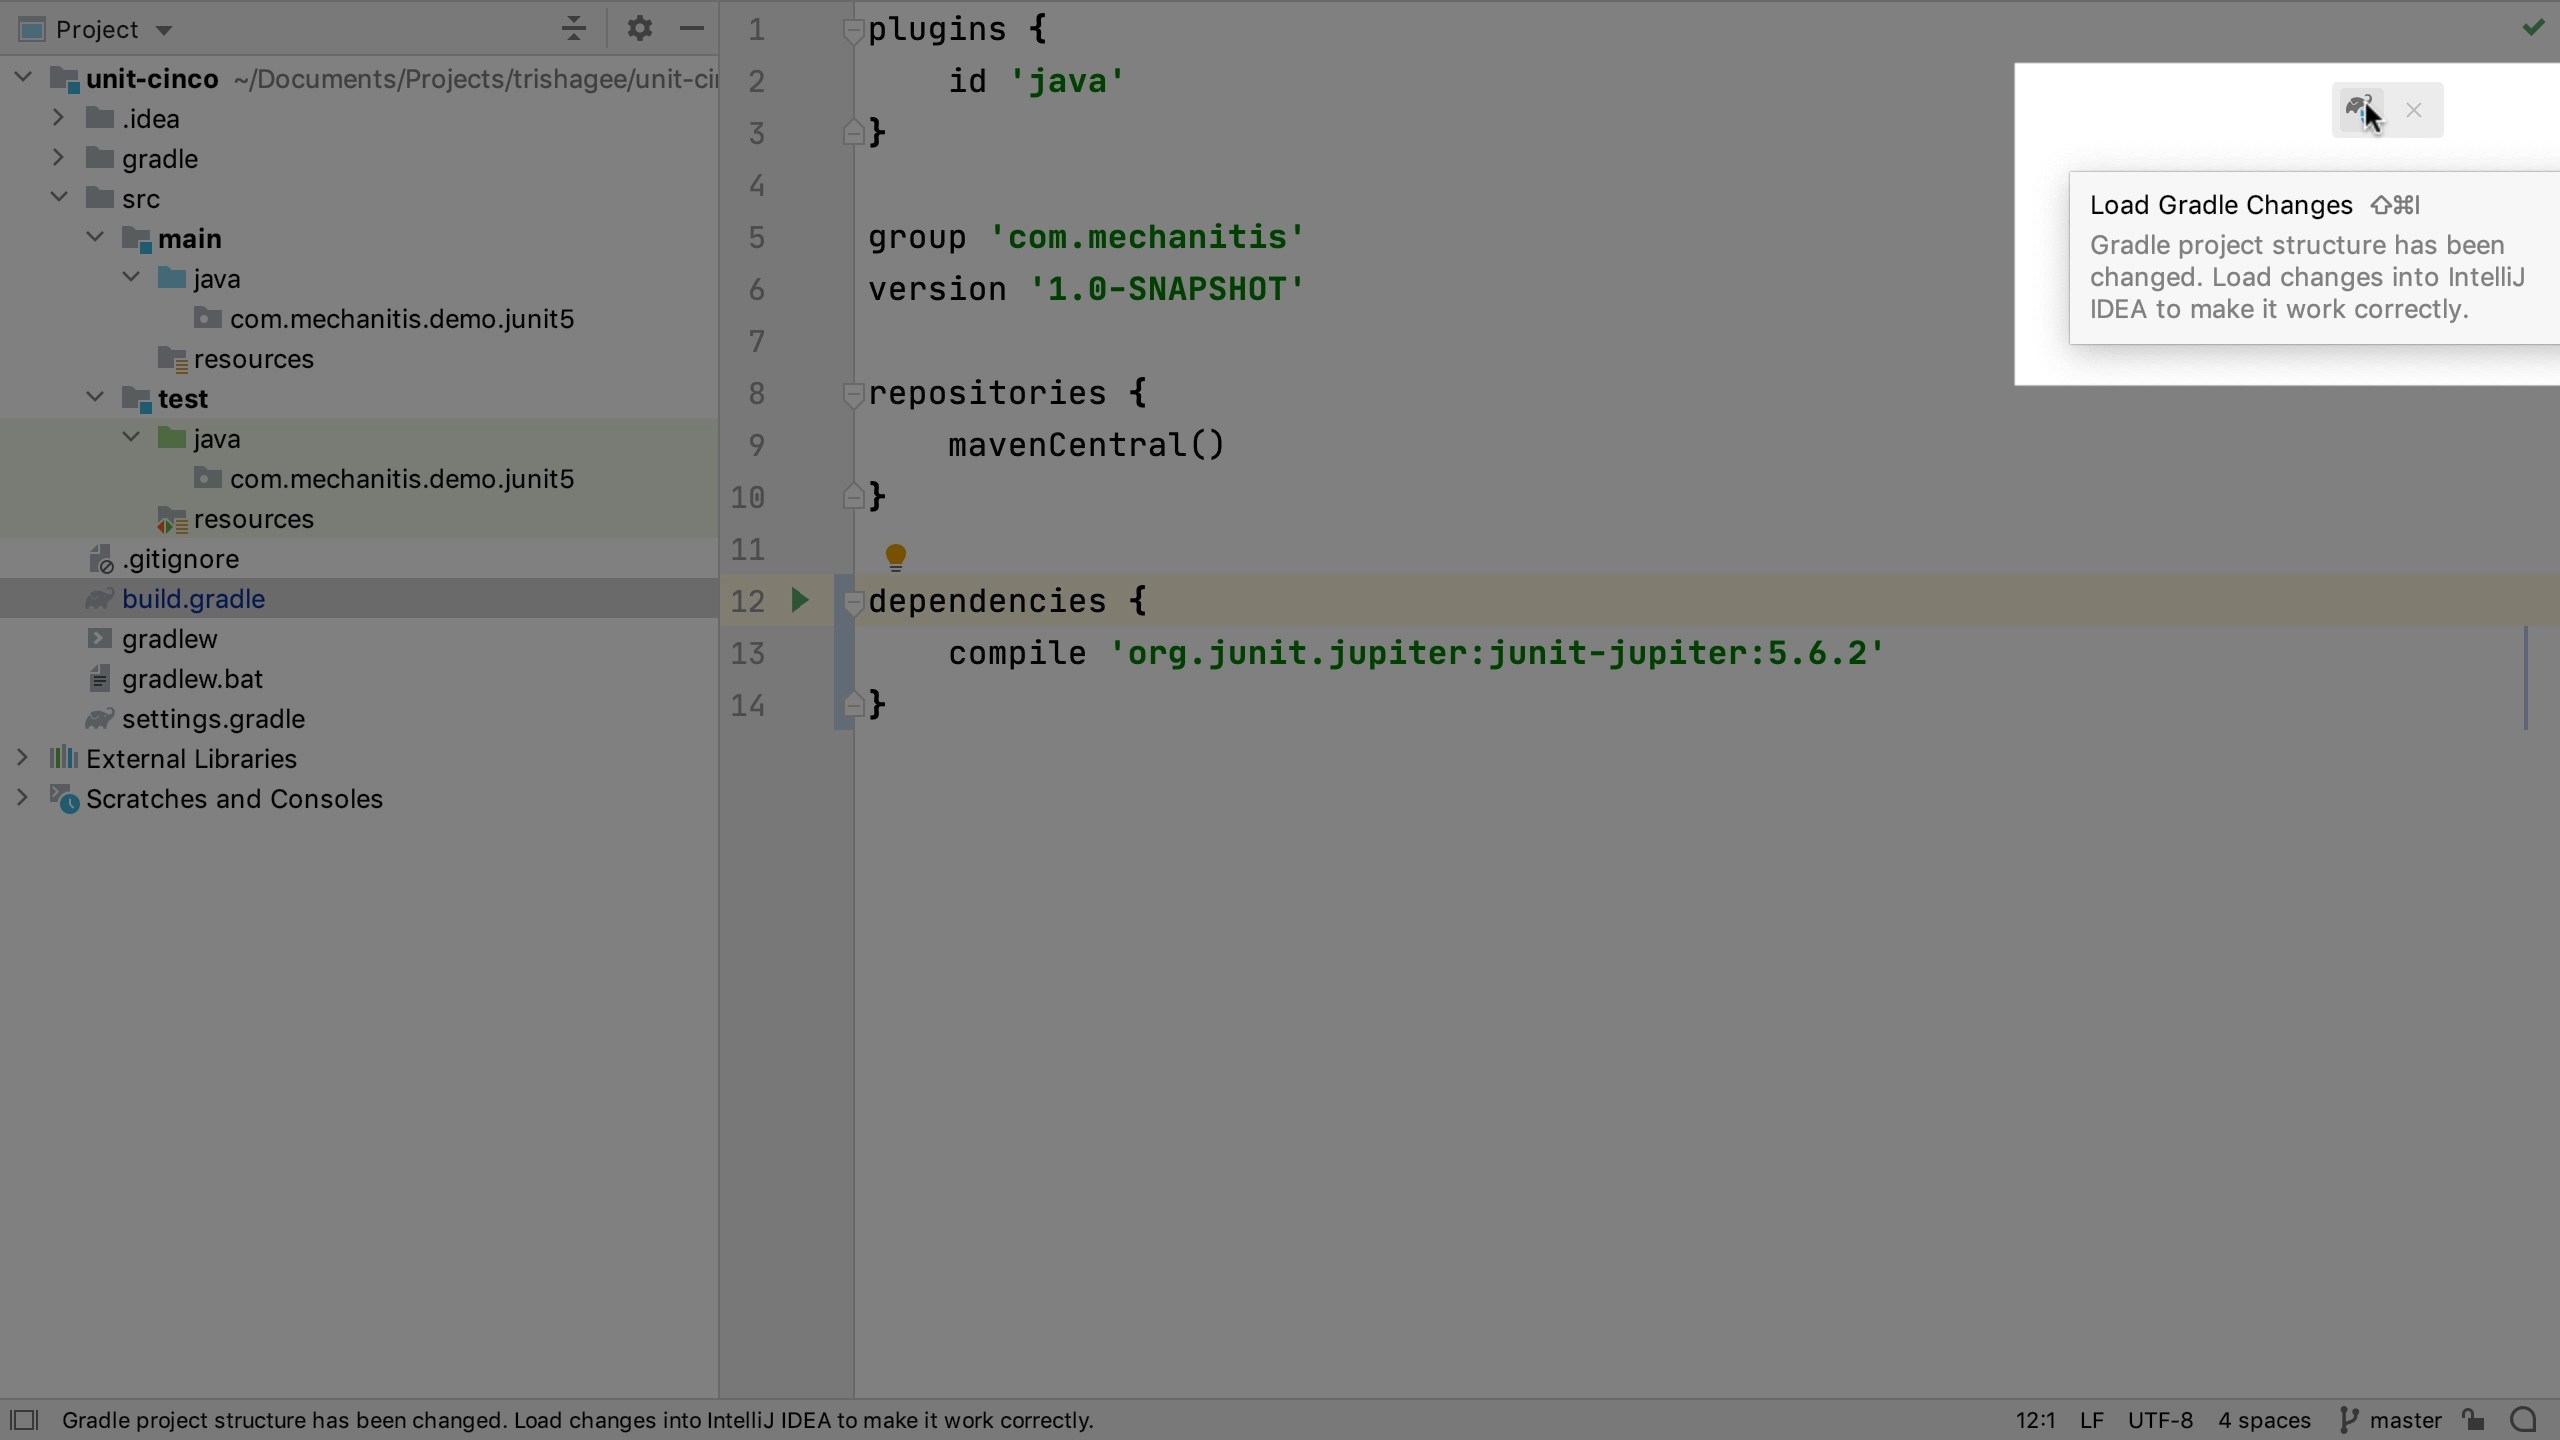
Task: Open Project tool window settings gear
Action: pyautogui.click(x=639, y=28)
